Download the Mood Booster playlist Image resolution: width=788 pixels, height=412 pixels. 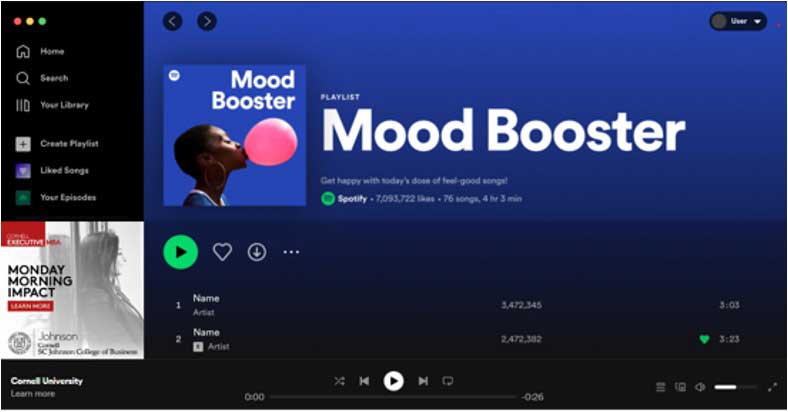point(257,252)
